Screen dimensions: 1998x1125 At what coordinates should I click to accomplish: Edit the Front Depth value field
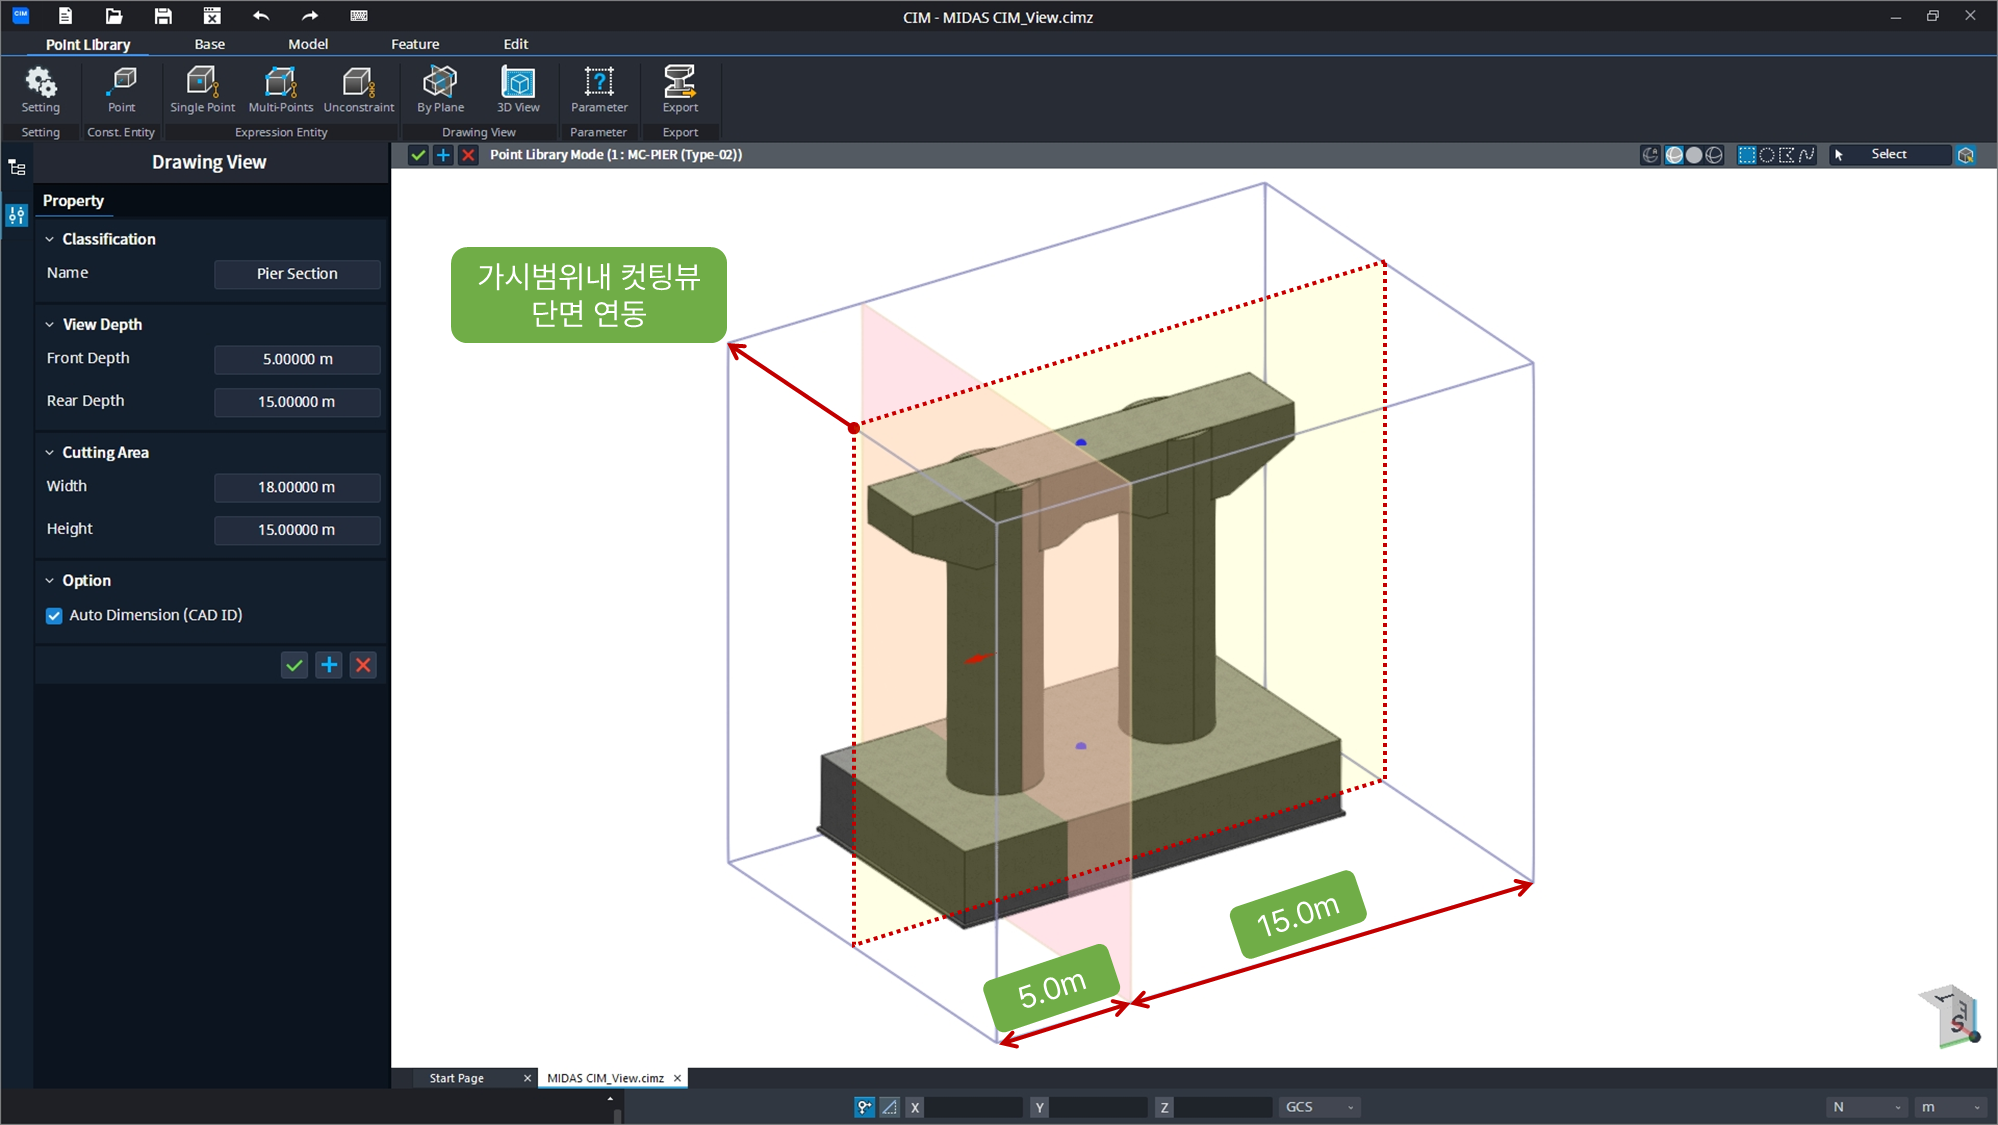point(297,359)
